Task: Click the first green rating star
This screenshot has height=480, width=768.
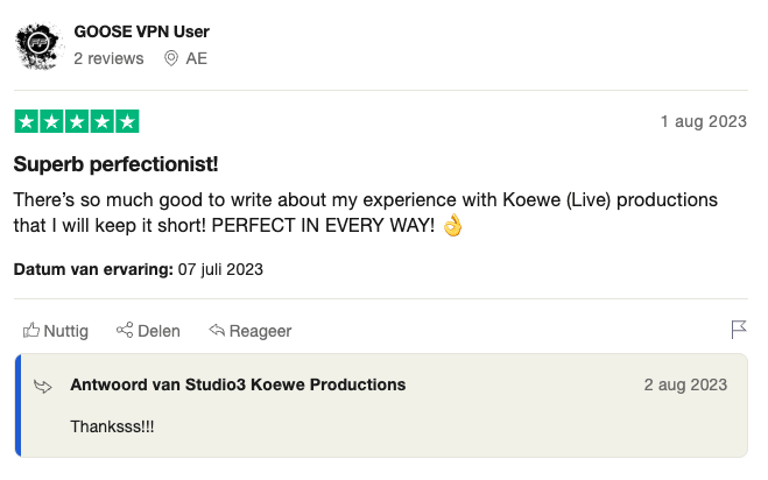Action: pos(25,122)
